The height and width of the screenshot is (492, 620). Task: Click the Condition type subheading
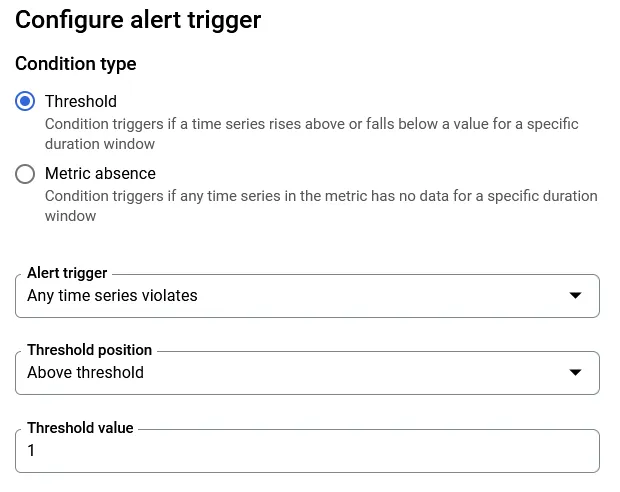click(76, 64)
